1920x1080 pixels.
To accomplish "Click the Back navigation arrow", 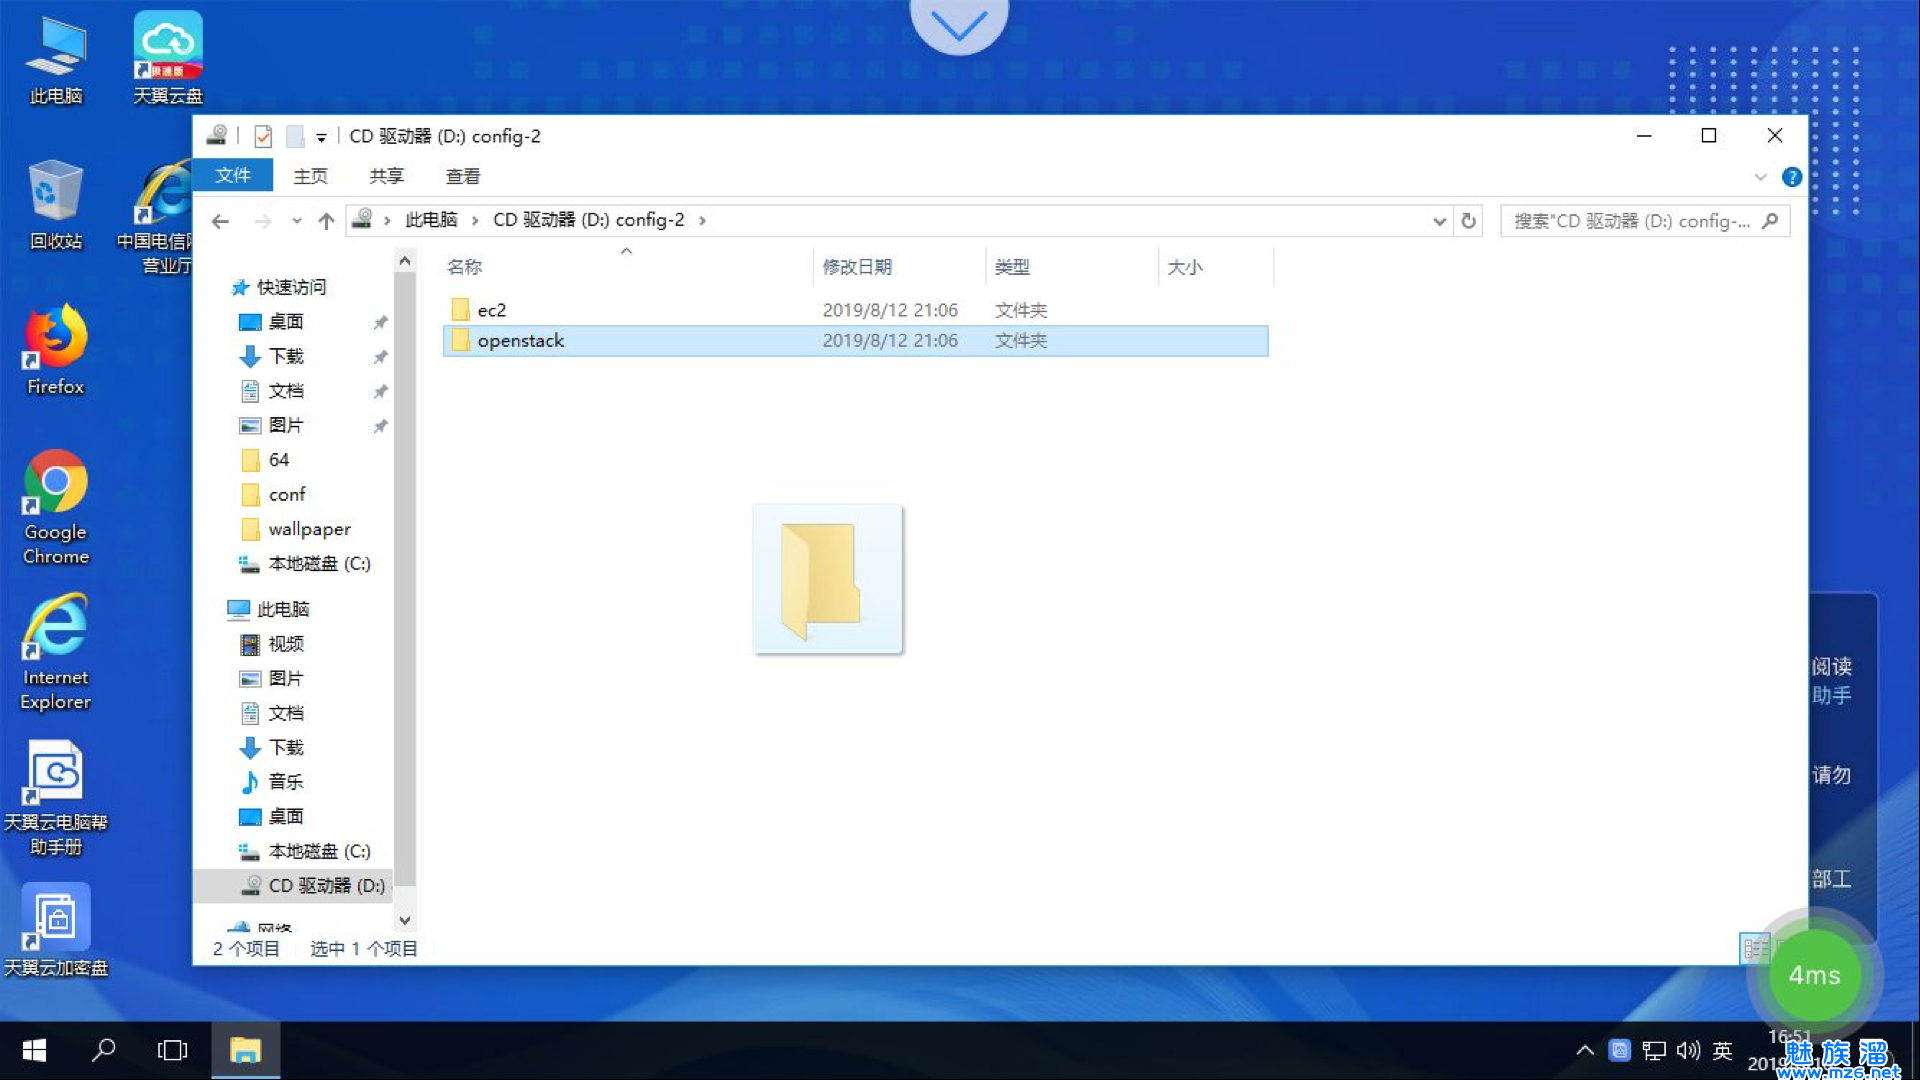I will coord(220,221).
